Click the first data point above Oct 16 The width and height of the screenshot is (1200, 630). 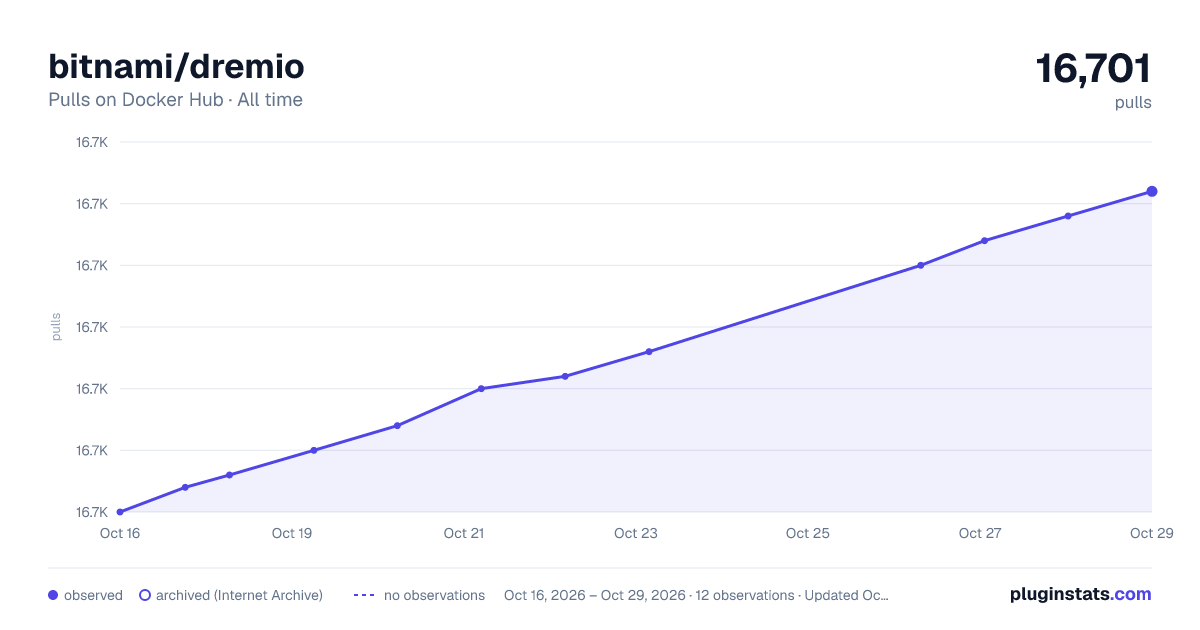pos(120,512)
